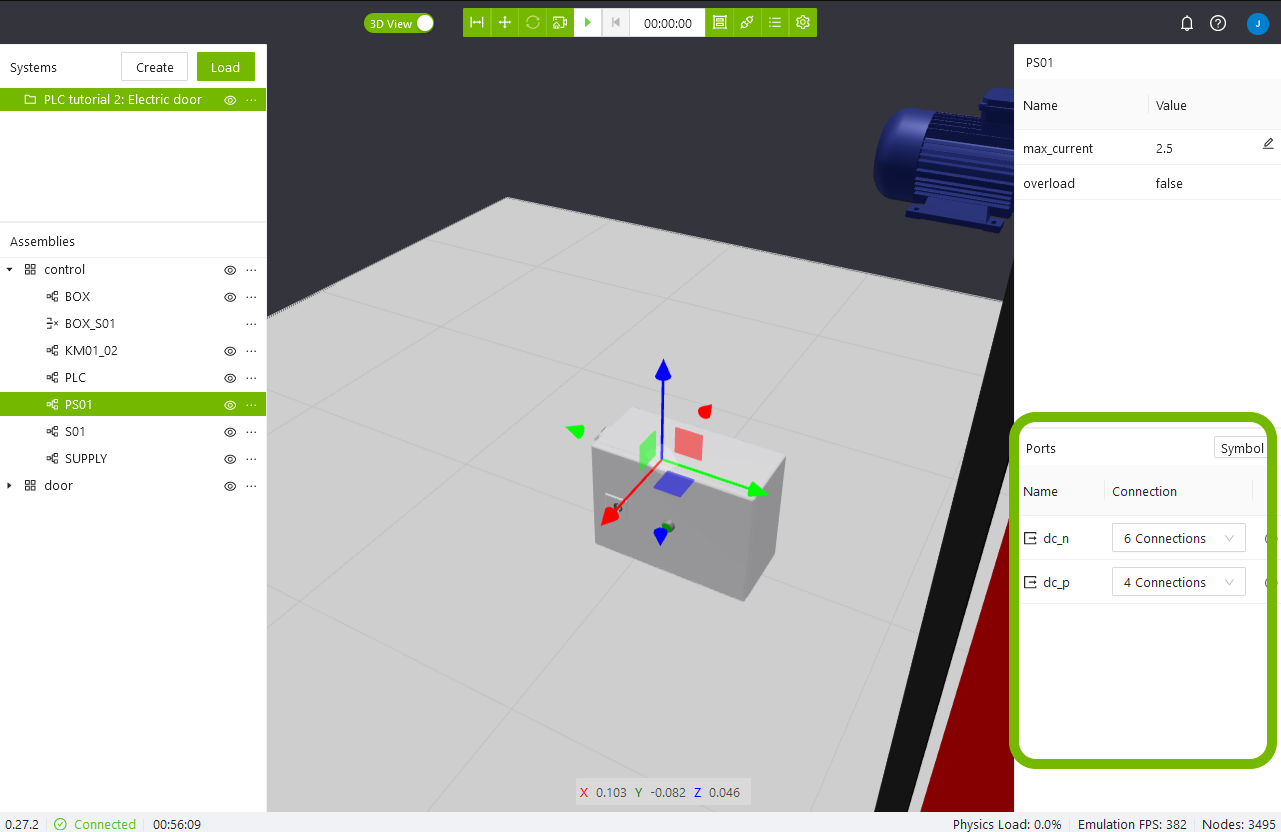Viewport: 1281px width, 832px height.
Task: Expand the door assembly tree node
Action: (x=10, y=486)
